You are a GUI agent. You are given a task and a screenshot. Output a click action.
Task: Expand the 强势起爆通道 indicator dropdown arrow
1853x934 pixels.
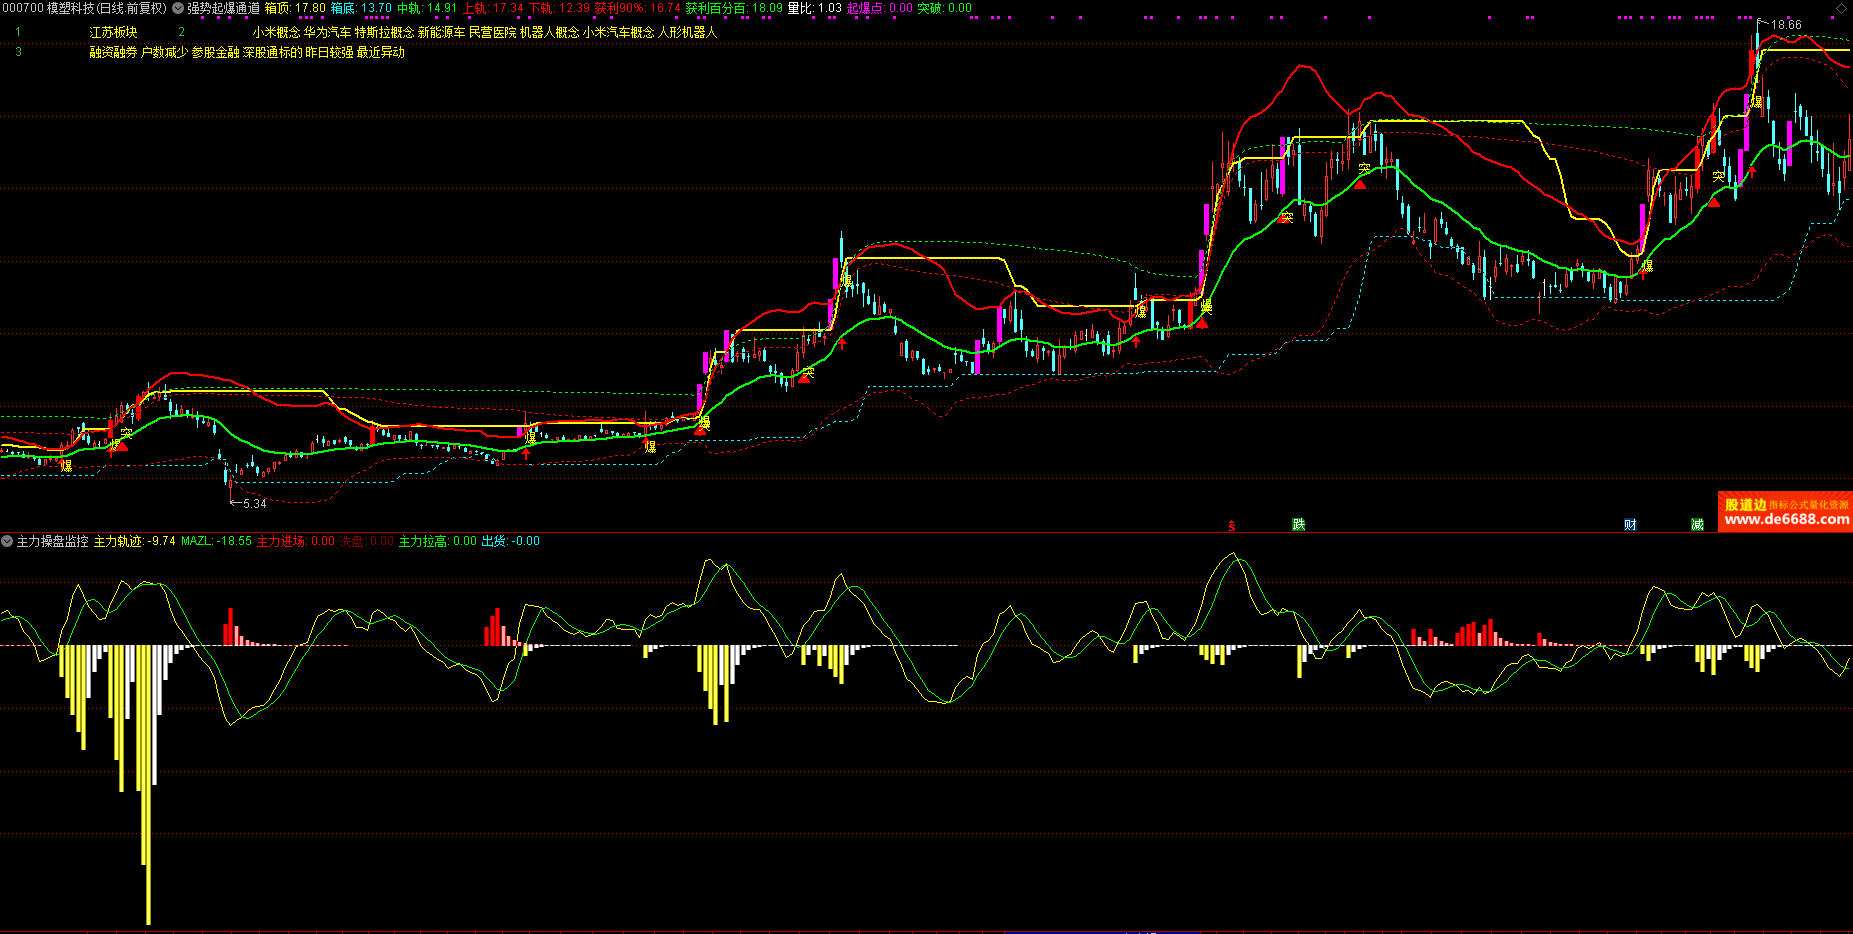(x=178, y=8)
